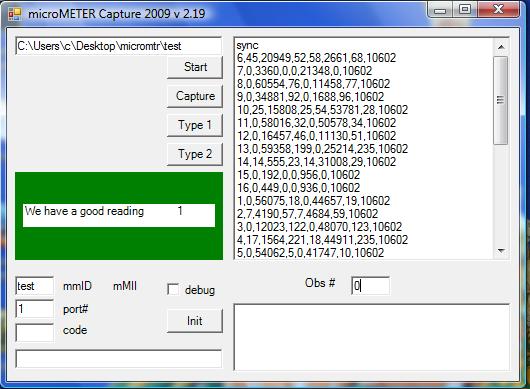Select the Type 2 button

[195, 154]
